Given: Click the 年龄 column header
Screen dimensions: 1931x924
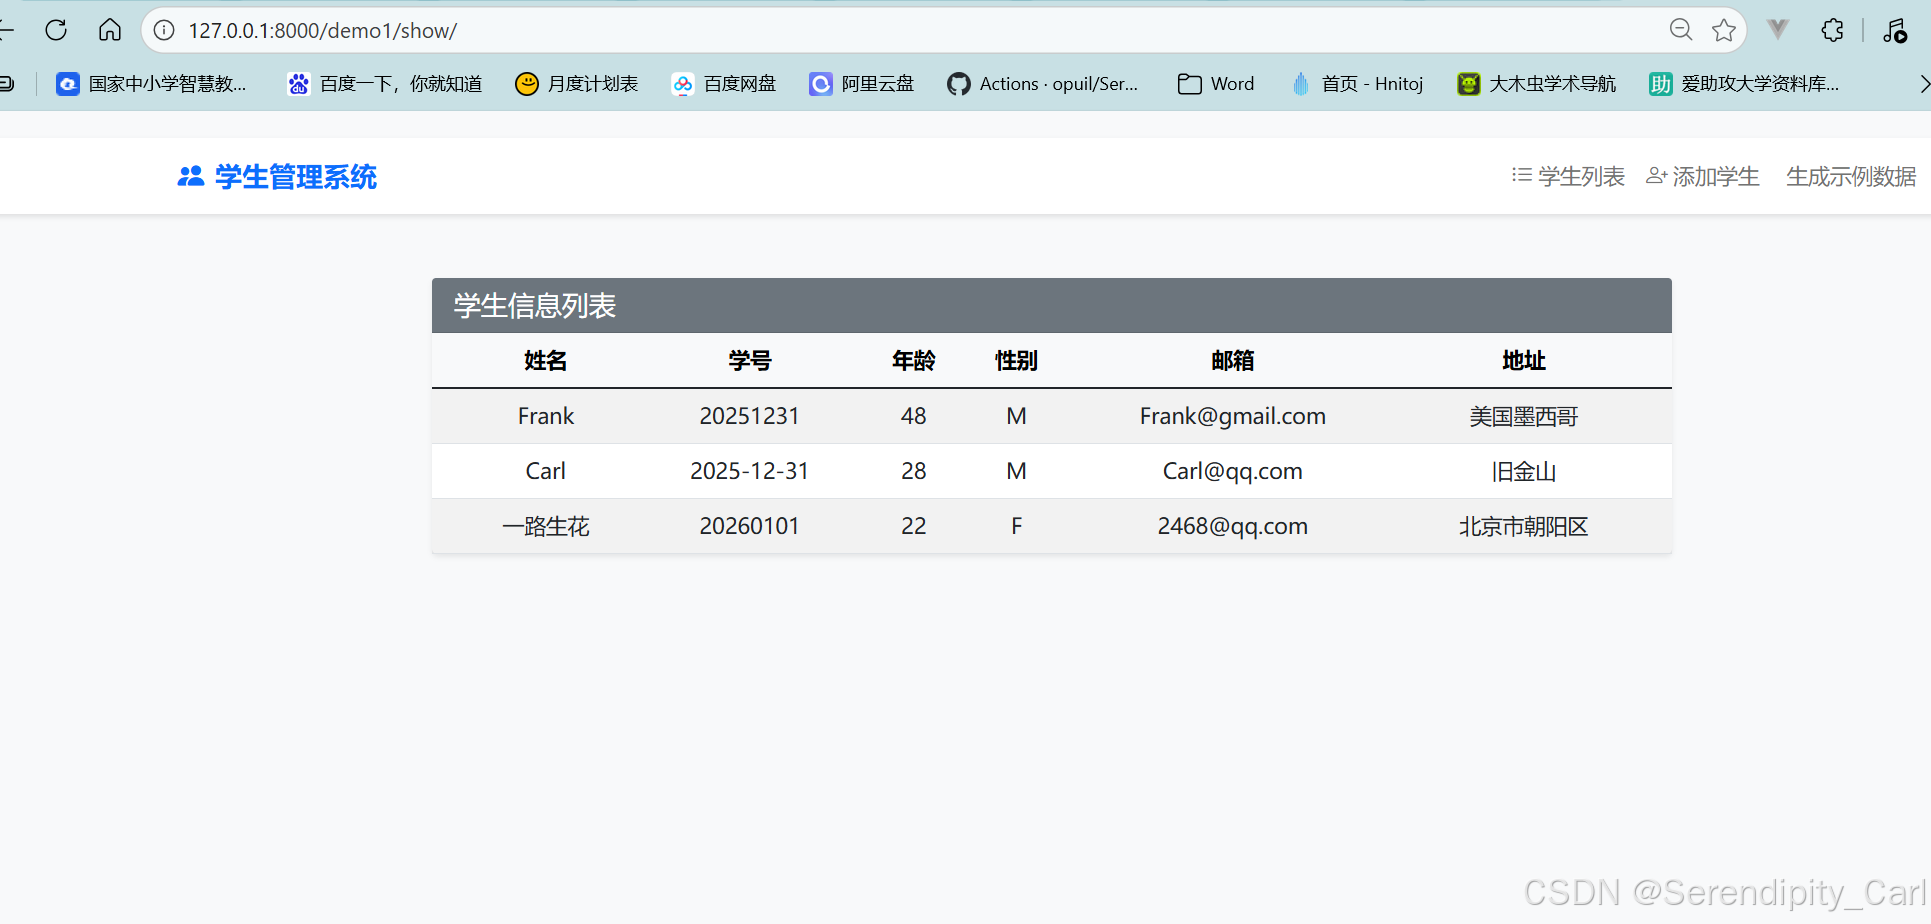Looking at the screenshot, I should click(x=913, y=361).
